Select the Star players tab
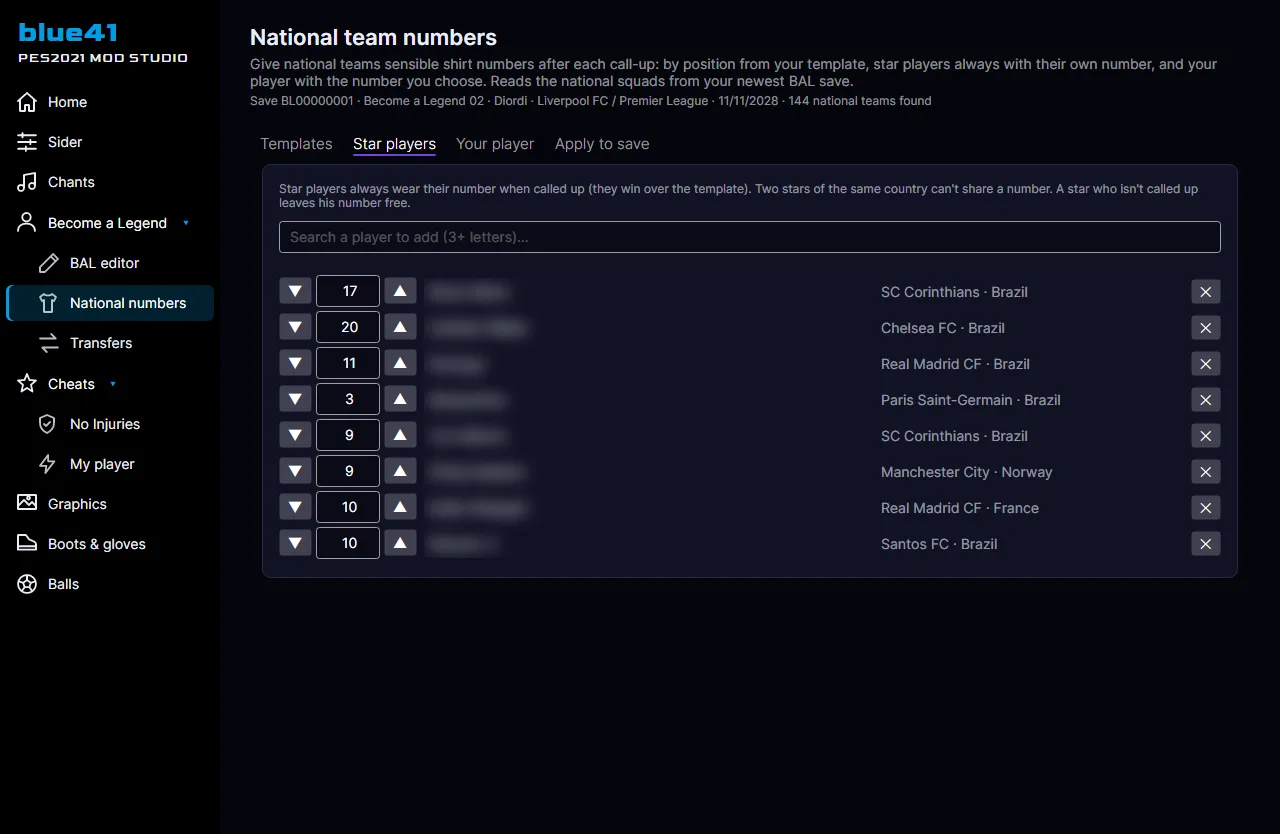Image resolution: width=1280 pixels, height=834 pixels. pyautogui.click(x=394, y=144)
